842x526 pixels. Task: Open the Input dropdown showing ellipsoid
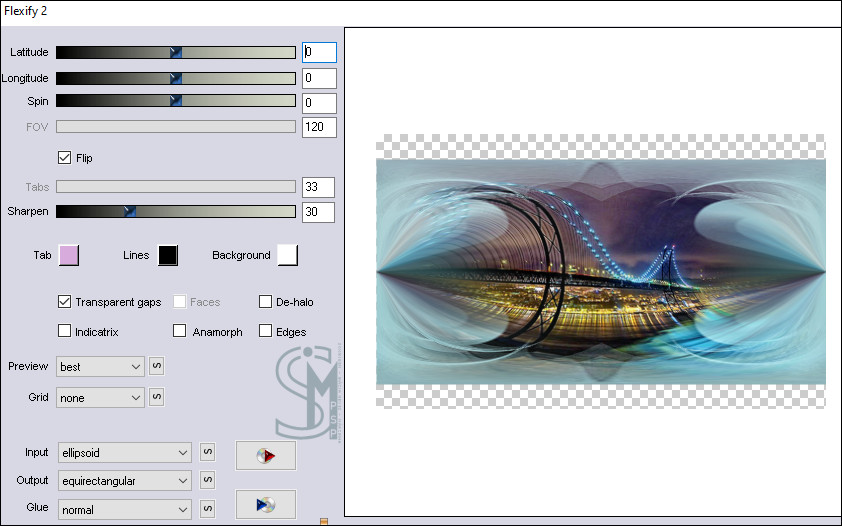[x=124, y=453]
